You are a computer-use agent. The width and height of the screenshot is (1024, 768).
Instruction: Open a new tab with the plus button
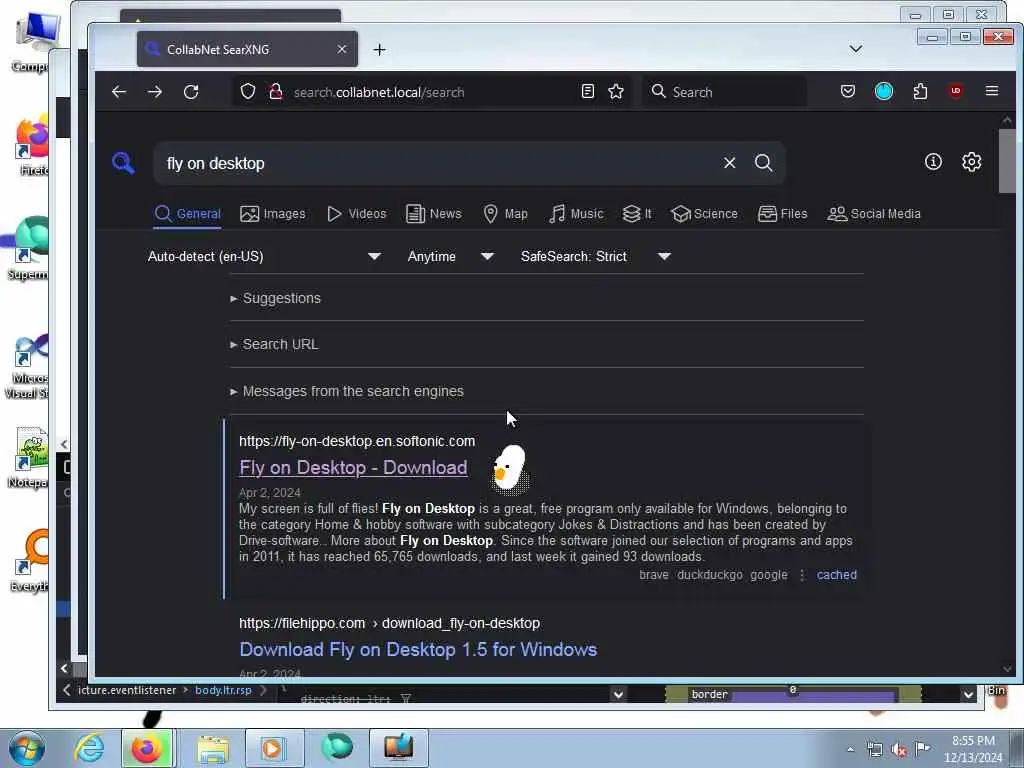click(x=379, y=50)
